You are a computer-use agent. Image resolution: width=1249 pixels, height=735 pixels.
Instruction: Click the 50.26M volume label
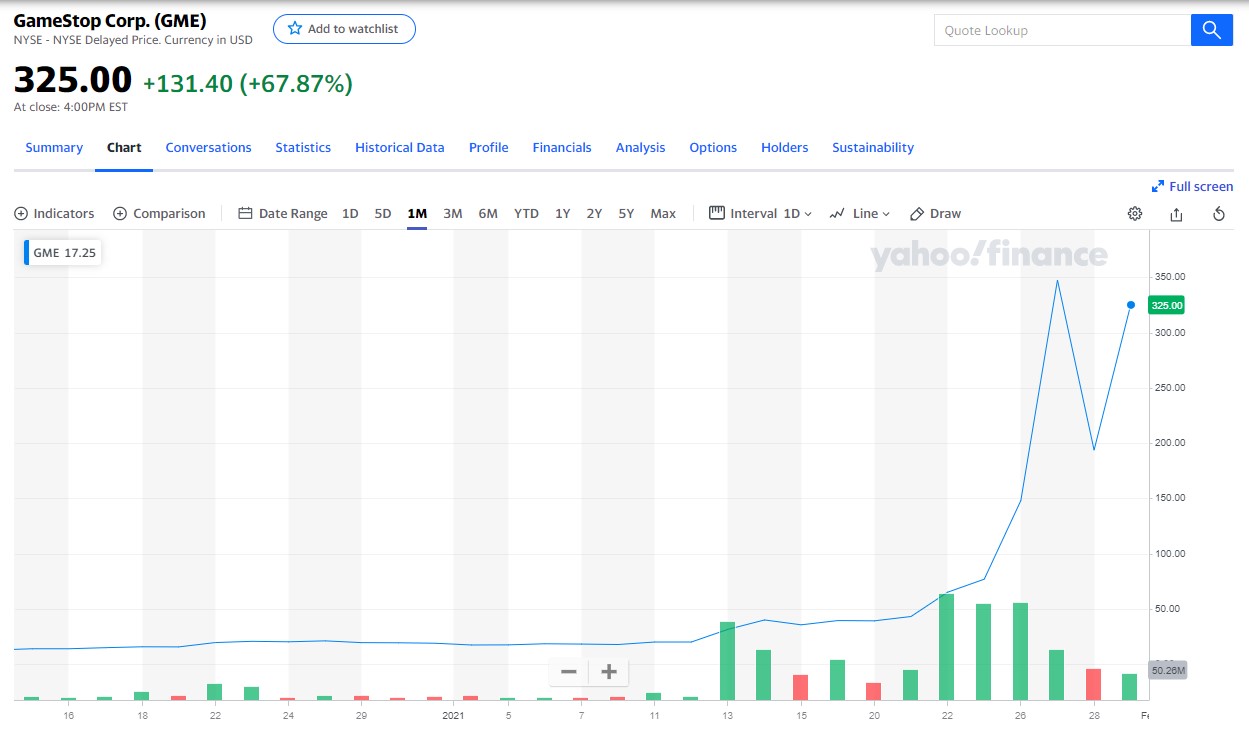point(1167,670)
